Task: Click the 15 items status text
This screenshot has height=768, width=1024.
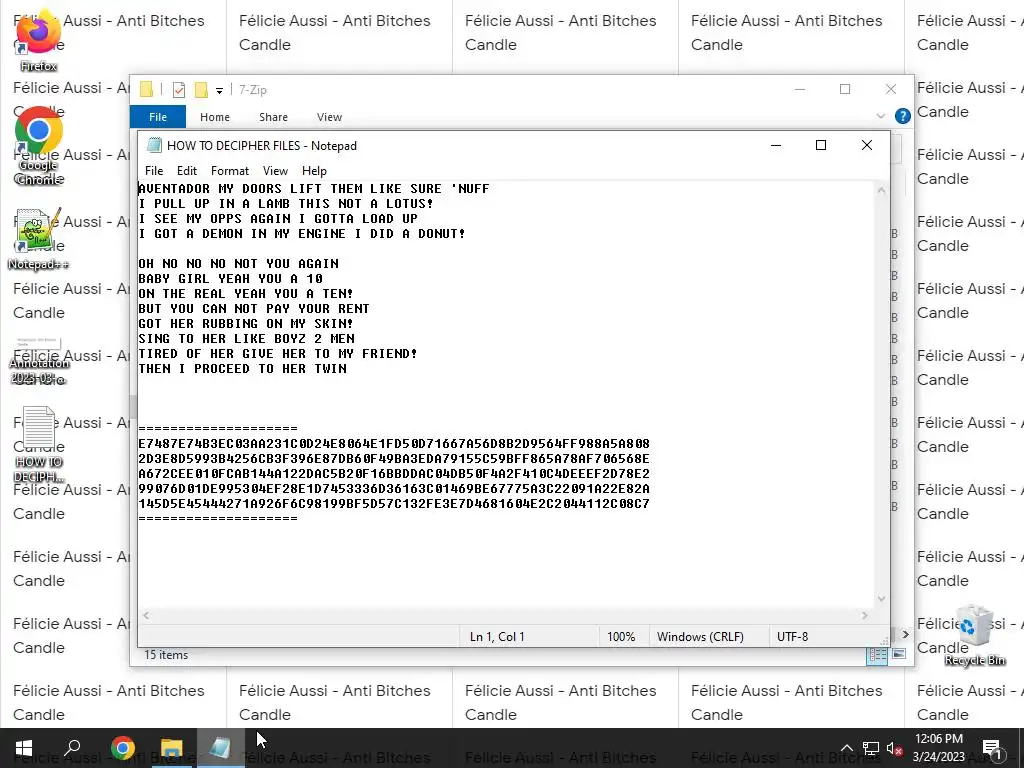Action: [x=166, y=655]
